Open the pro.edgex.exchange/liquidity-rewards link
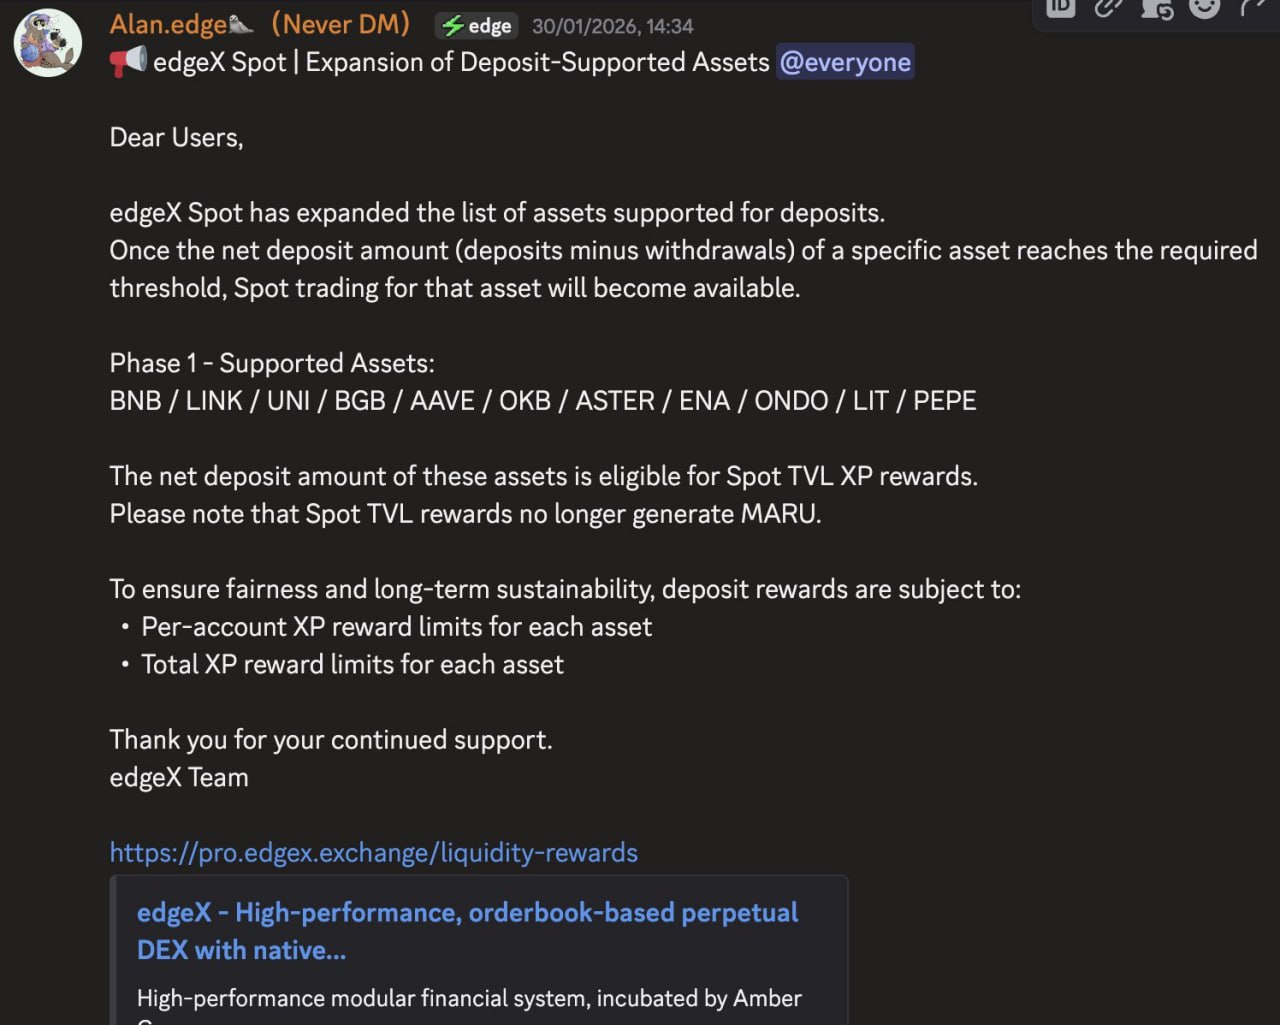This screenshot has width=1280, height=1025. pos(373,852)
